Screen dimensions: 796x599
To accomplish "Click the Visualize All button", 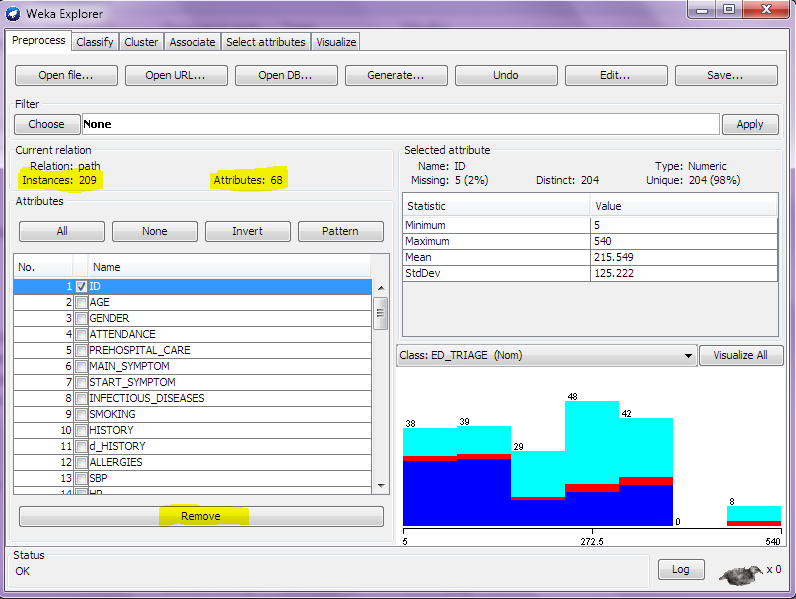I will (741, 355).
